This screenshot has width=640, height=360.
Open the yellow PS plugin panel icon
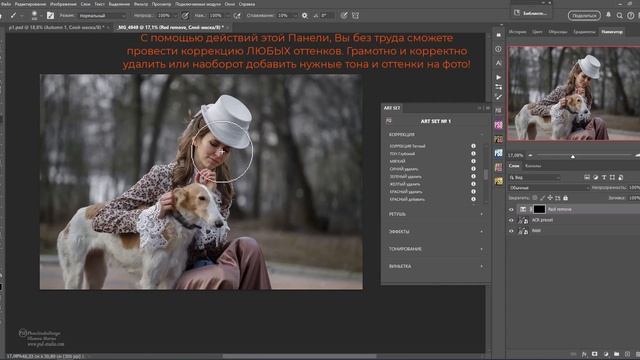pyautogui.click(x=498, y=181)
